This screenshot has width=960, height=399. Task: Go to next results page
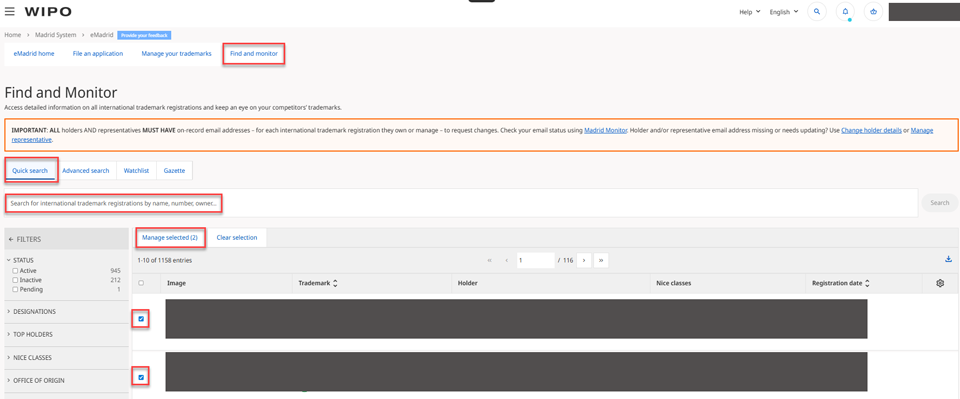(x=583, y=260)
